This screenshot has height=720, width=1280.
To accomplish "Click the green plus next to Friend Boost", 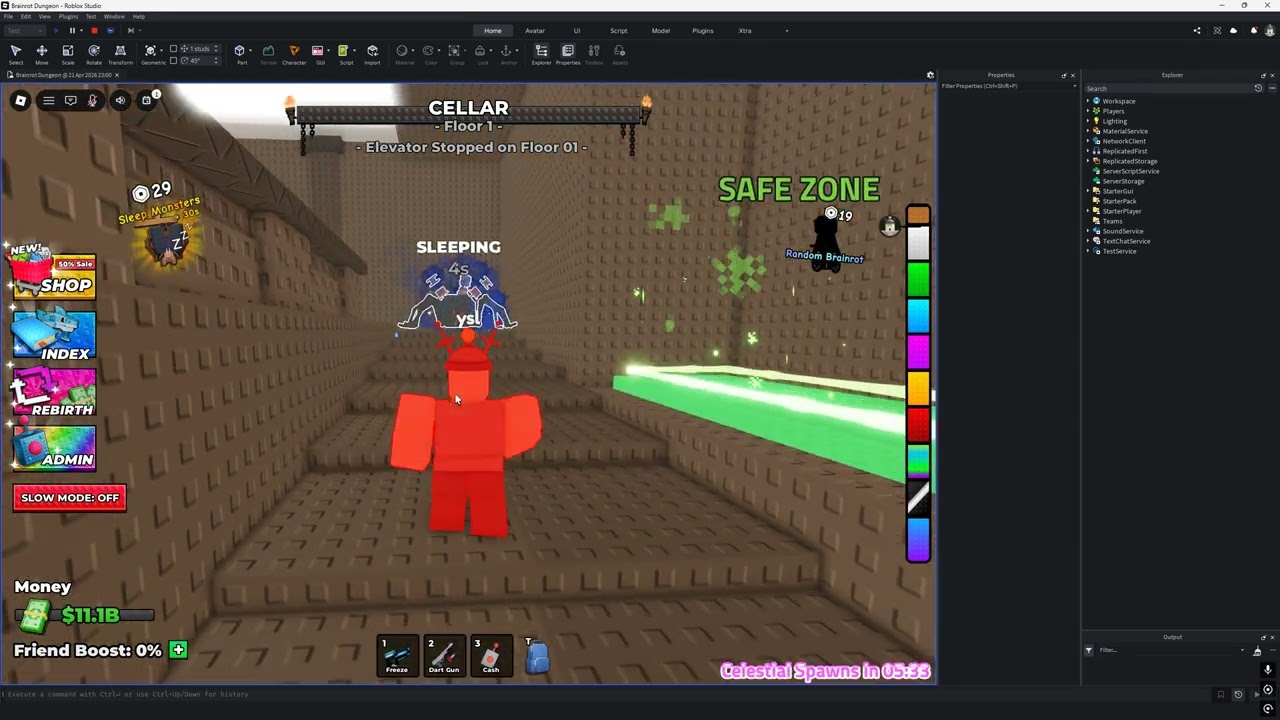I will [178, 650].
